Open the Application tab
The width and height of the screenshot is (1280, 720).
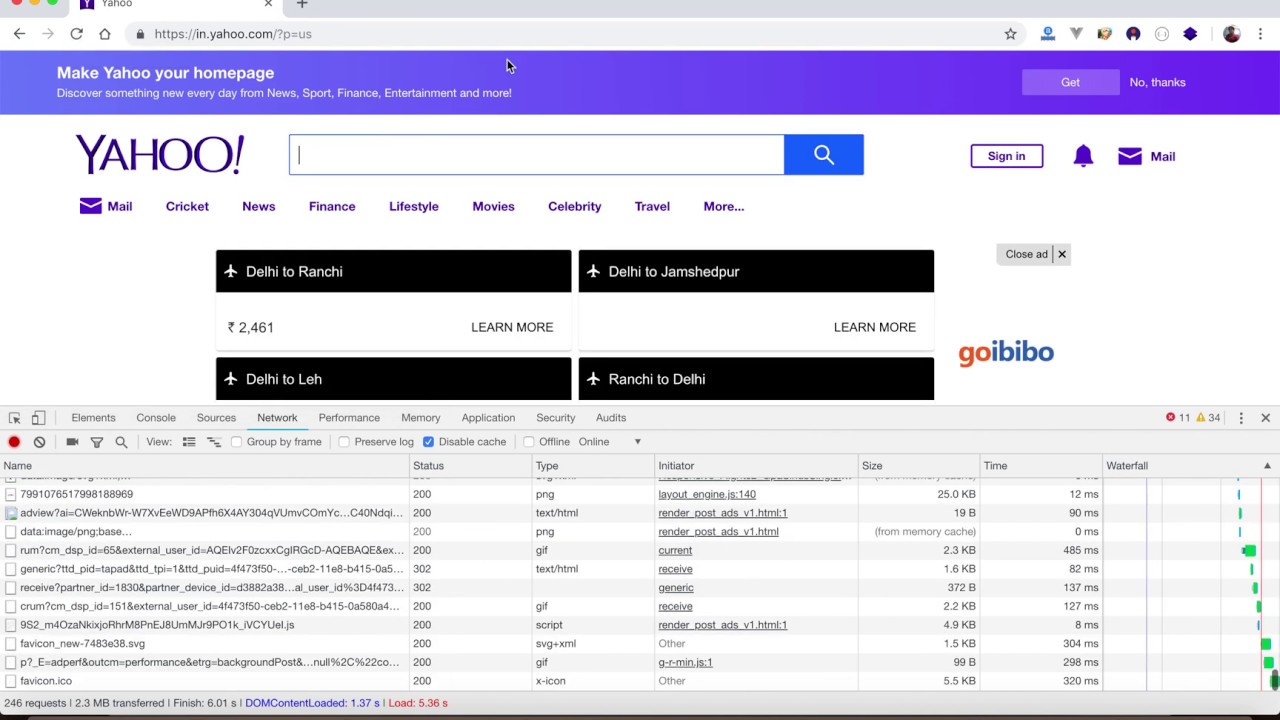(488, 418)
